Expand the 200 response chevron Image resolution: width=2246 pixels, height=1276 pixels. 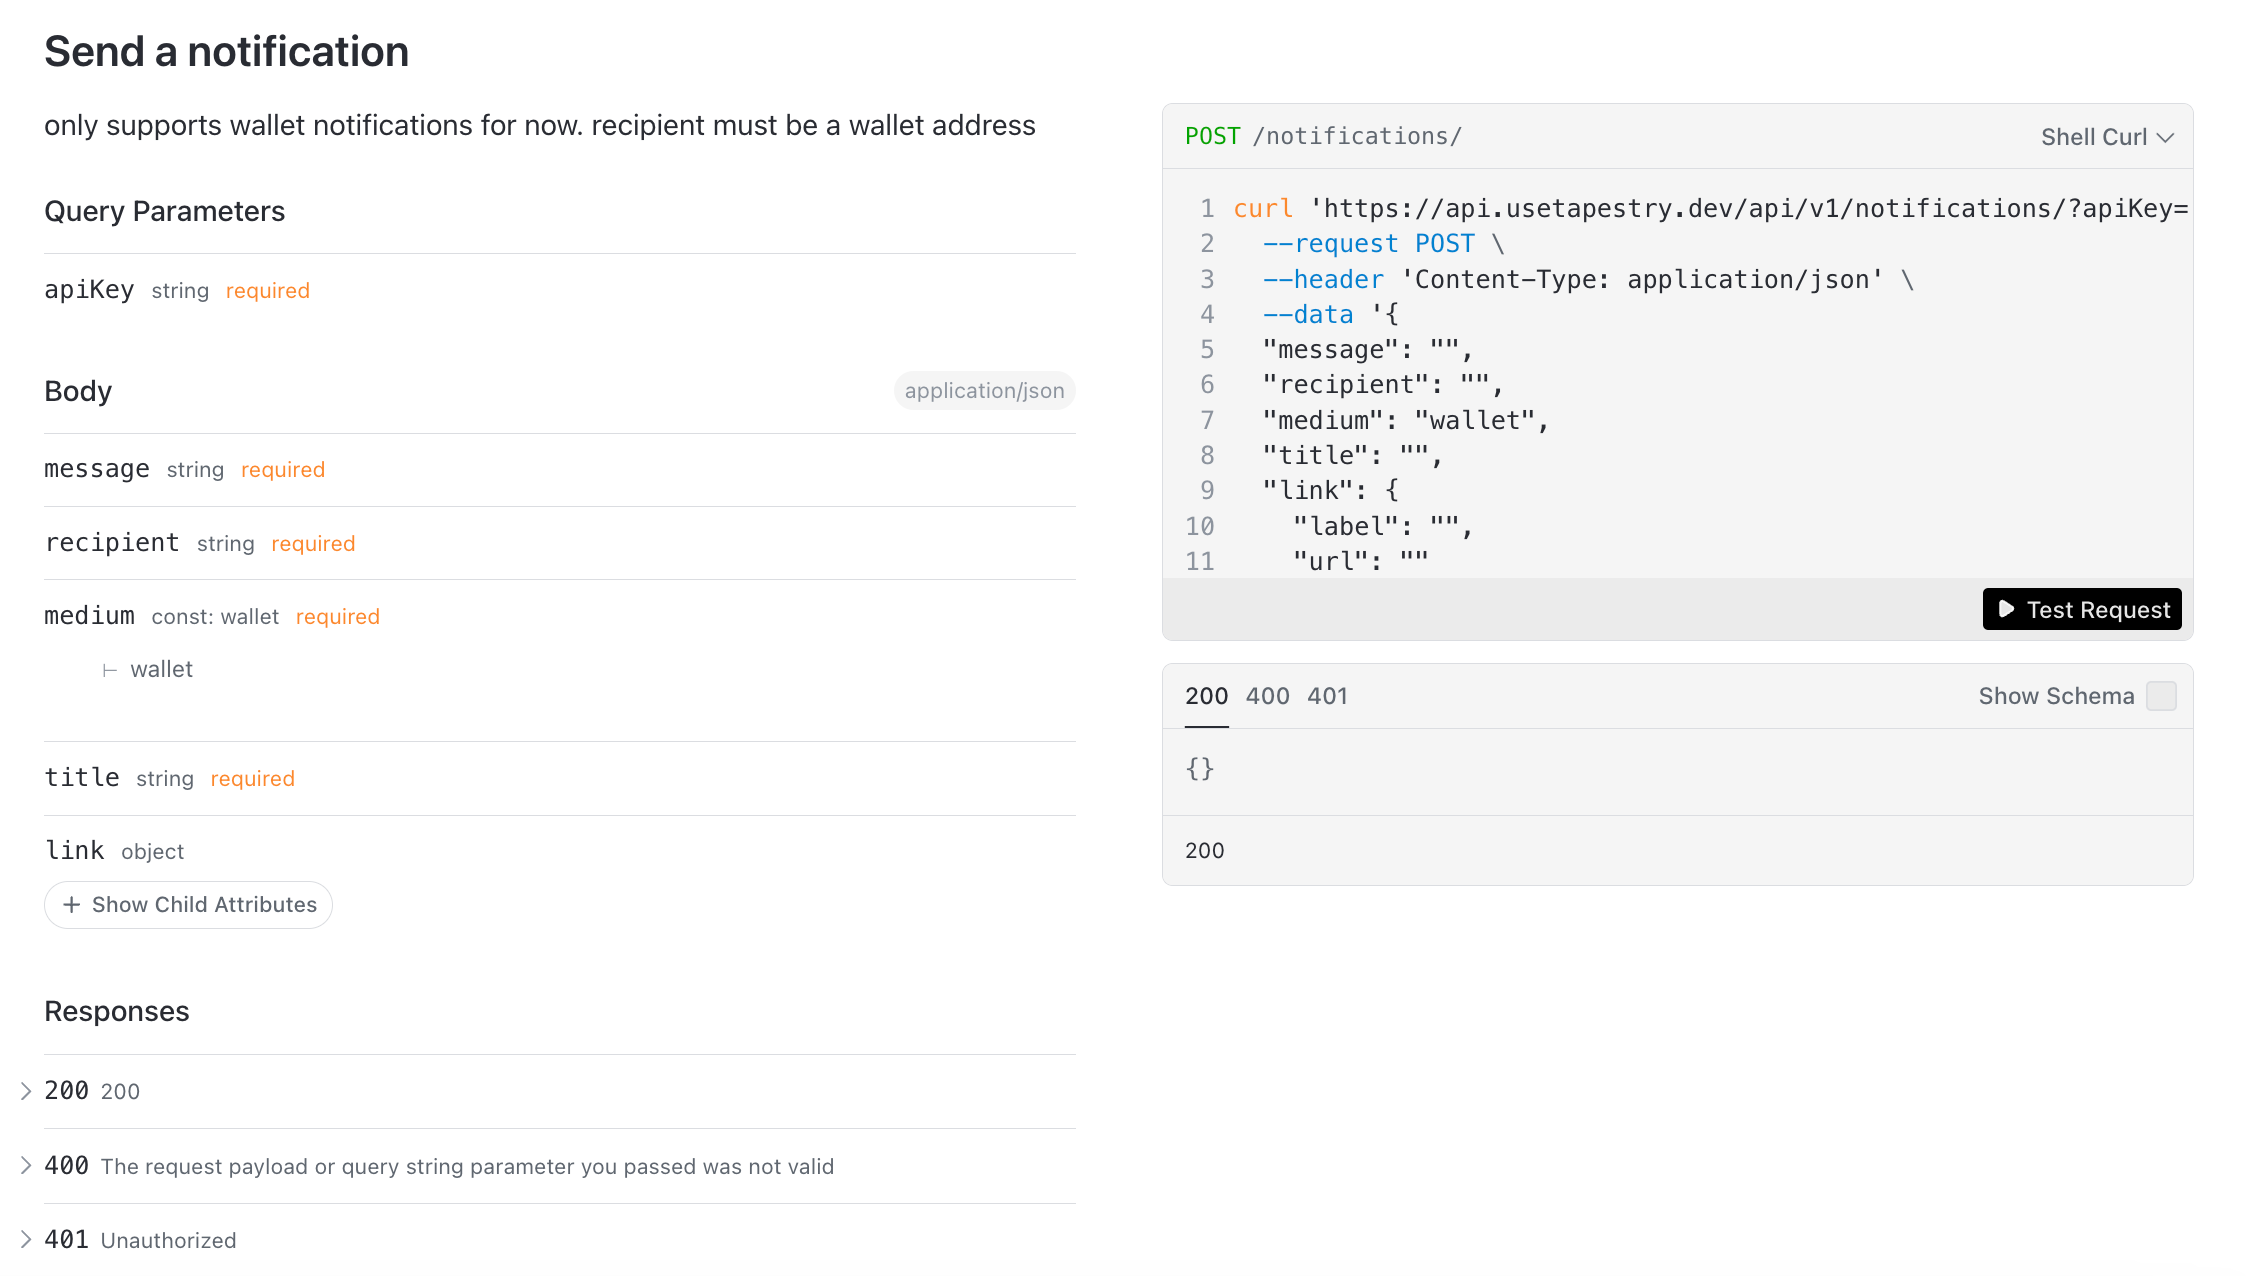(x=27, y=1091)
